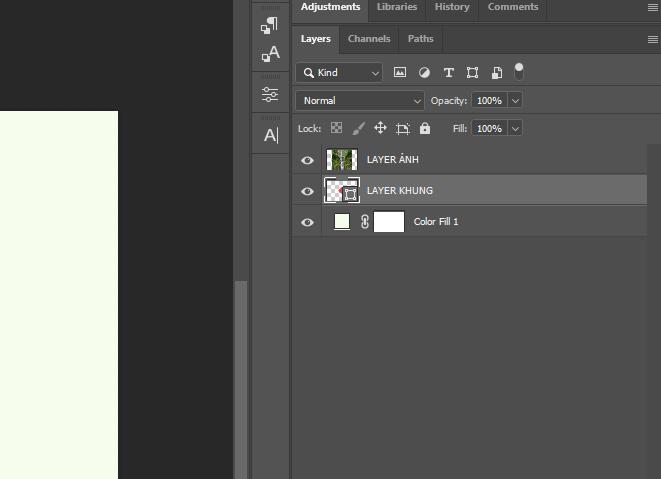Click the Fill label

click(460, 129)
